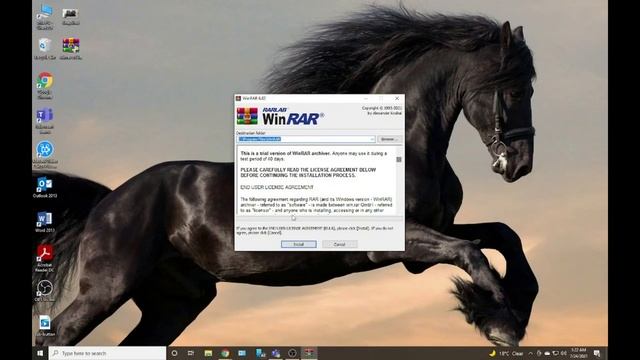This screenshot has width=640, height=360.
Task: Switch to Chrome on the taskbar
Action: click(x=225, y=353)
